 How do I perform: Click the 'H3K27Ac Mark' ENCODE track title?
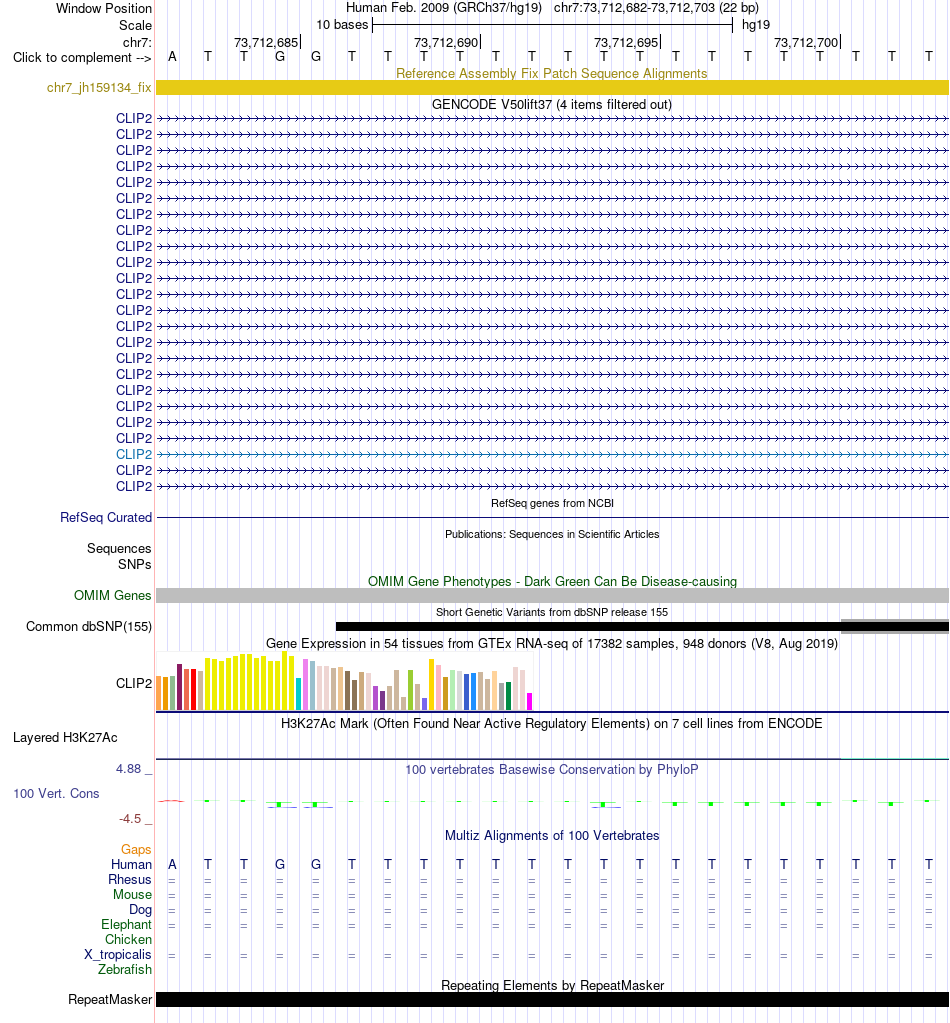552,724
